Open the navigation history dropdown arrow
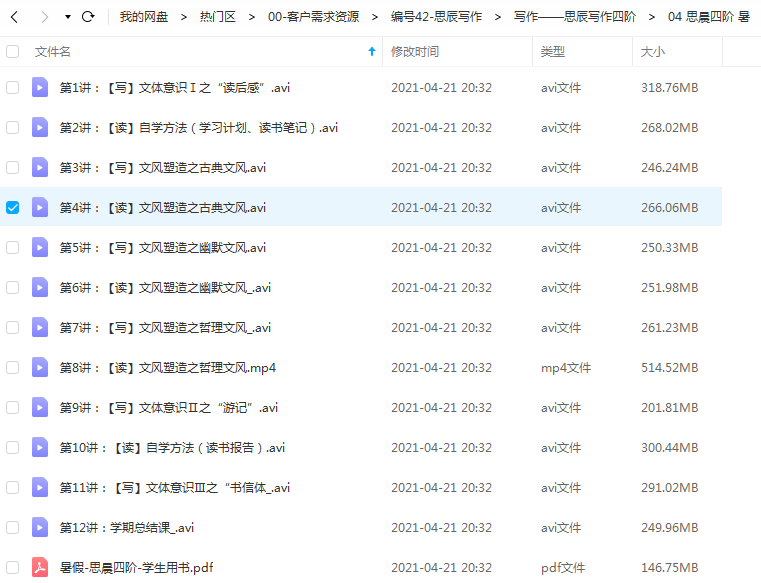Screen dimensions: 761x583 point(67,17)
